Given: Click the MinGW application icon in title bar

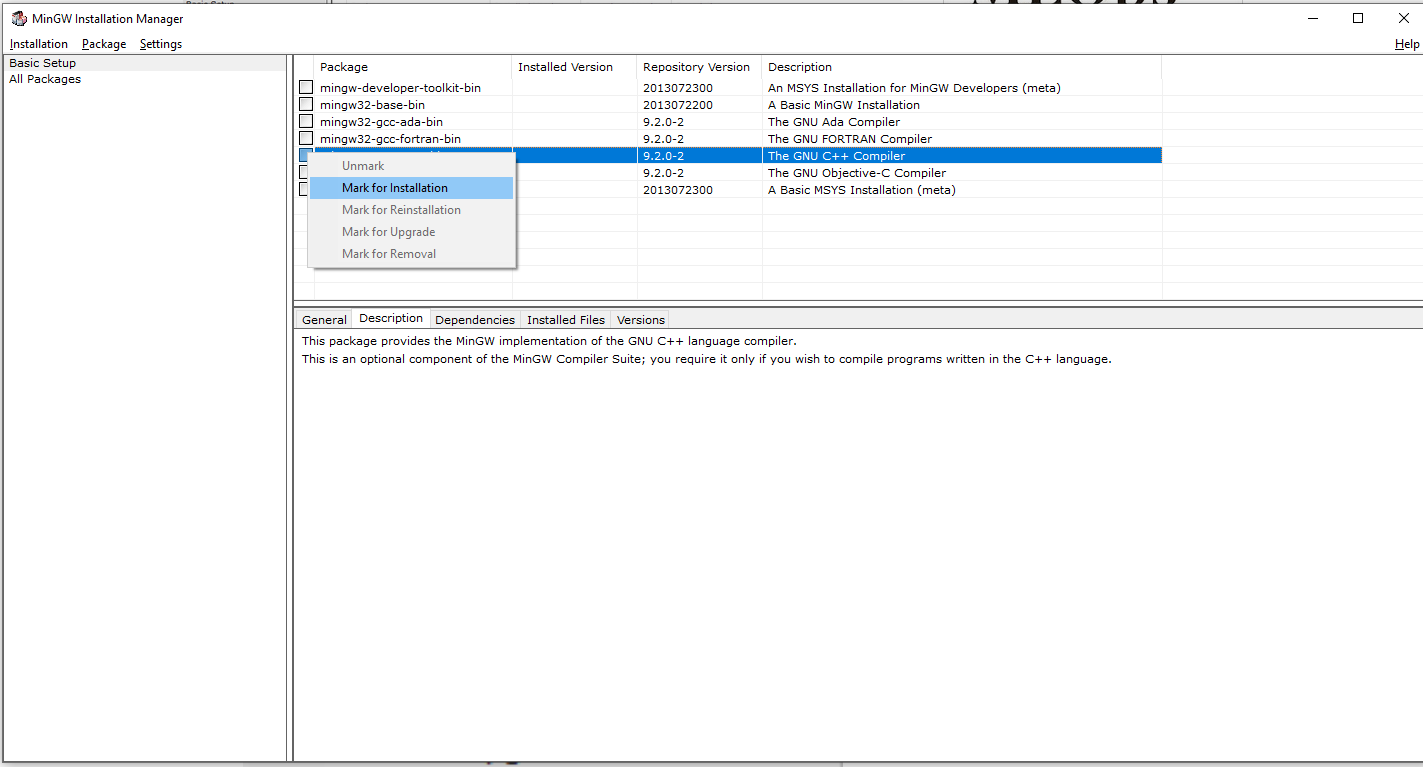Looking at the screenshot, I should 18,18.
